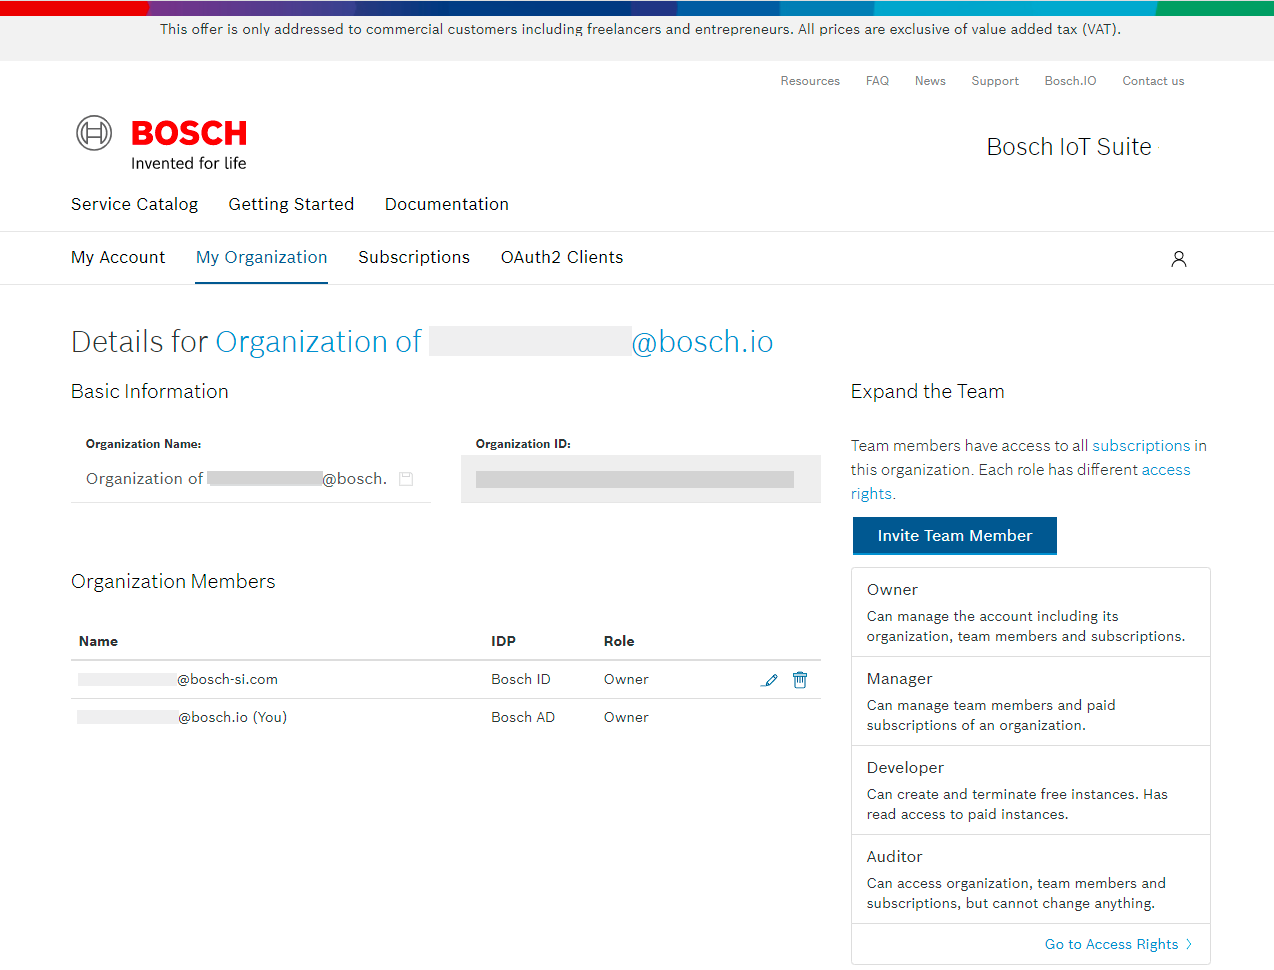This screenshot has height=970, width=1274.
Task: Click the trash delete icon for bosch-si.com member
Action: 800,680
